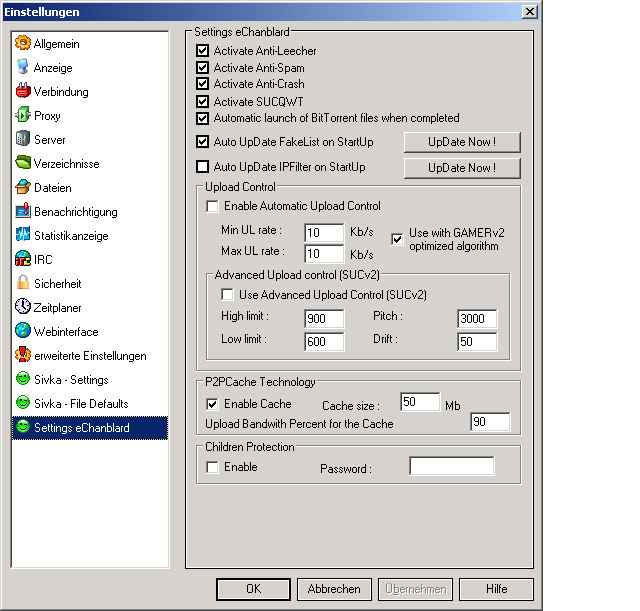Click the Allgemein gear icon

pyautogui.click(x=23, y=43)
